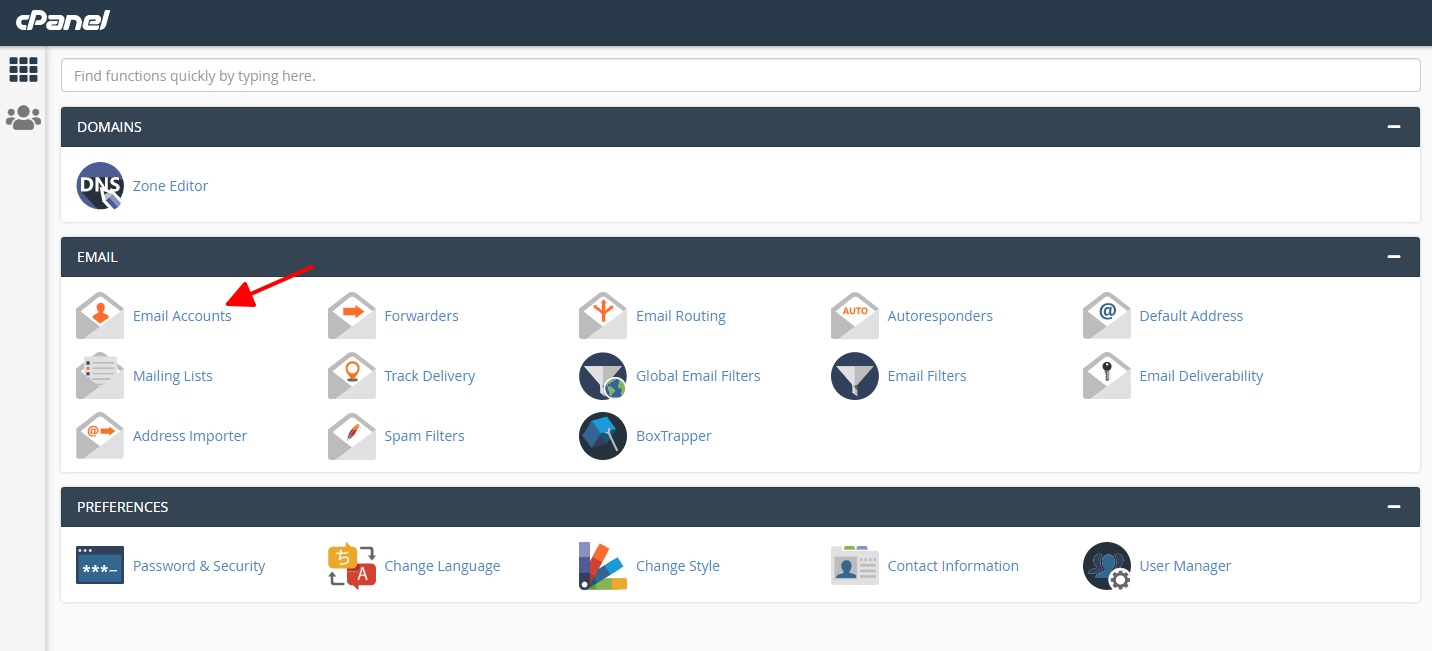The height and width of the screenshot is (651, 1432).
Task: Click the EMAIL section header title
Action: point(97,257)
